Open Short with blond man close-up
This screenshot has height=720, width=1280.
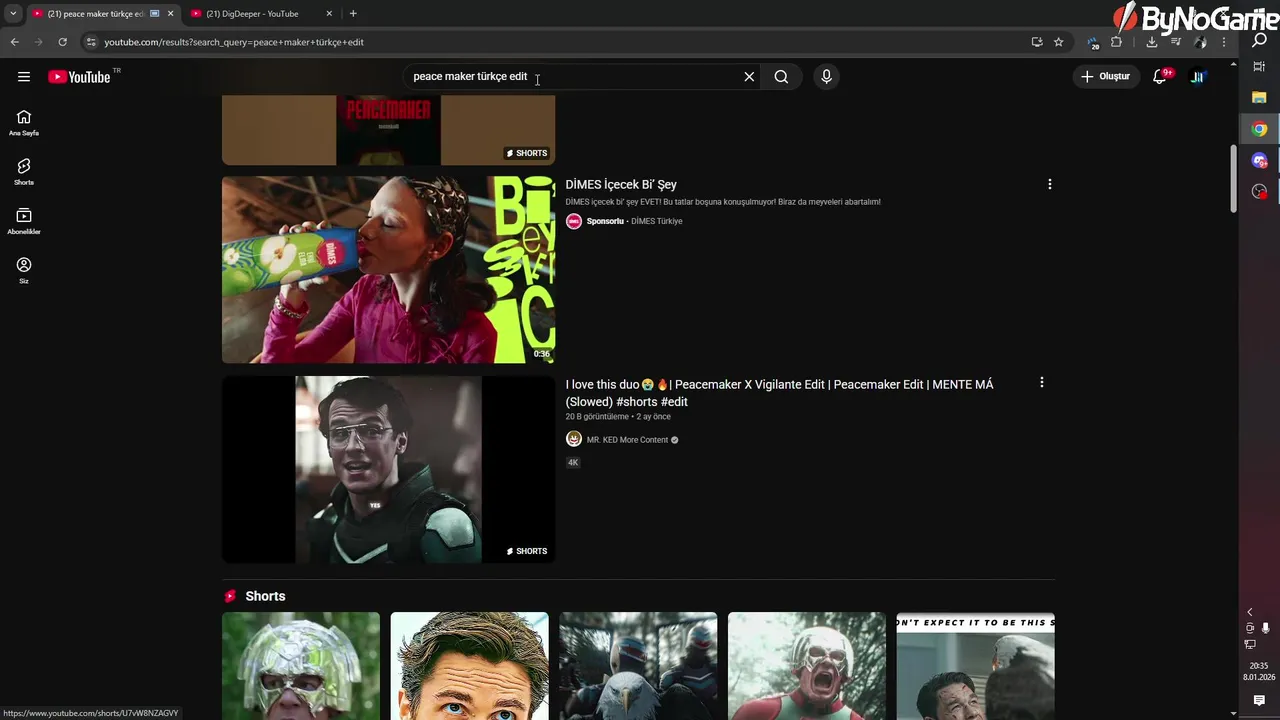point(469,666)
